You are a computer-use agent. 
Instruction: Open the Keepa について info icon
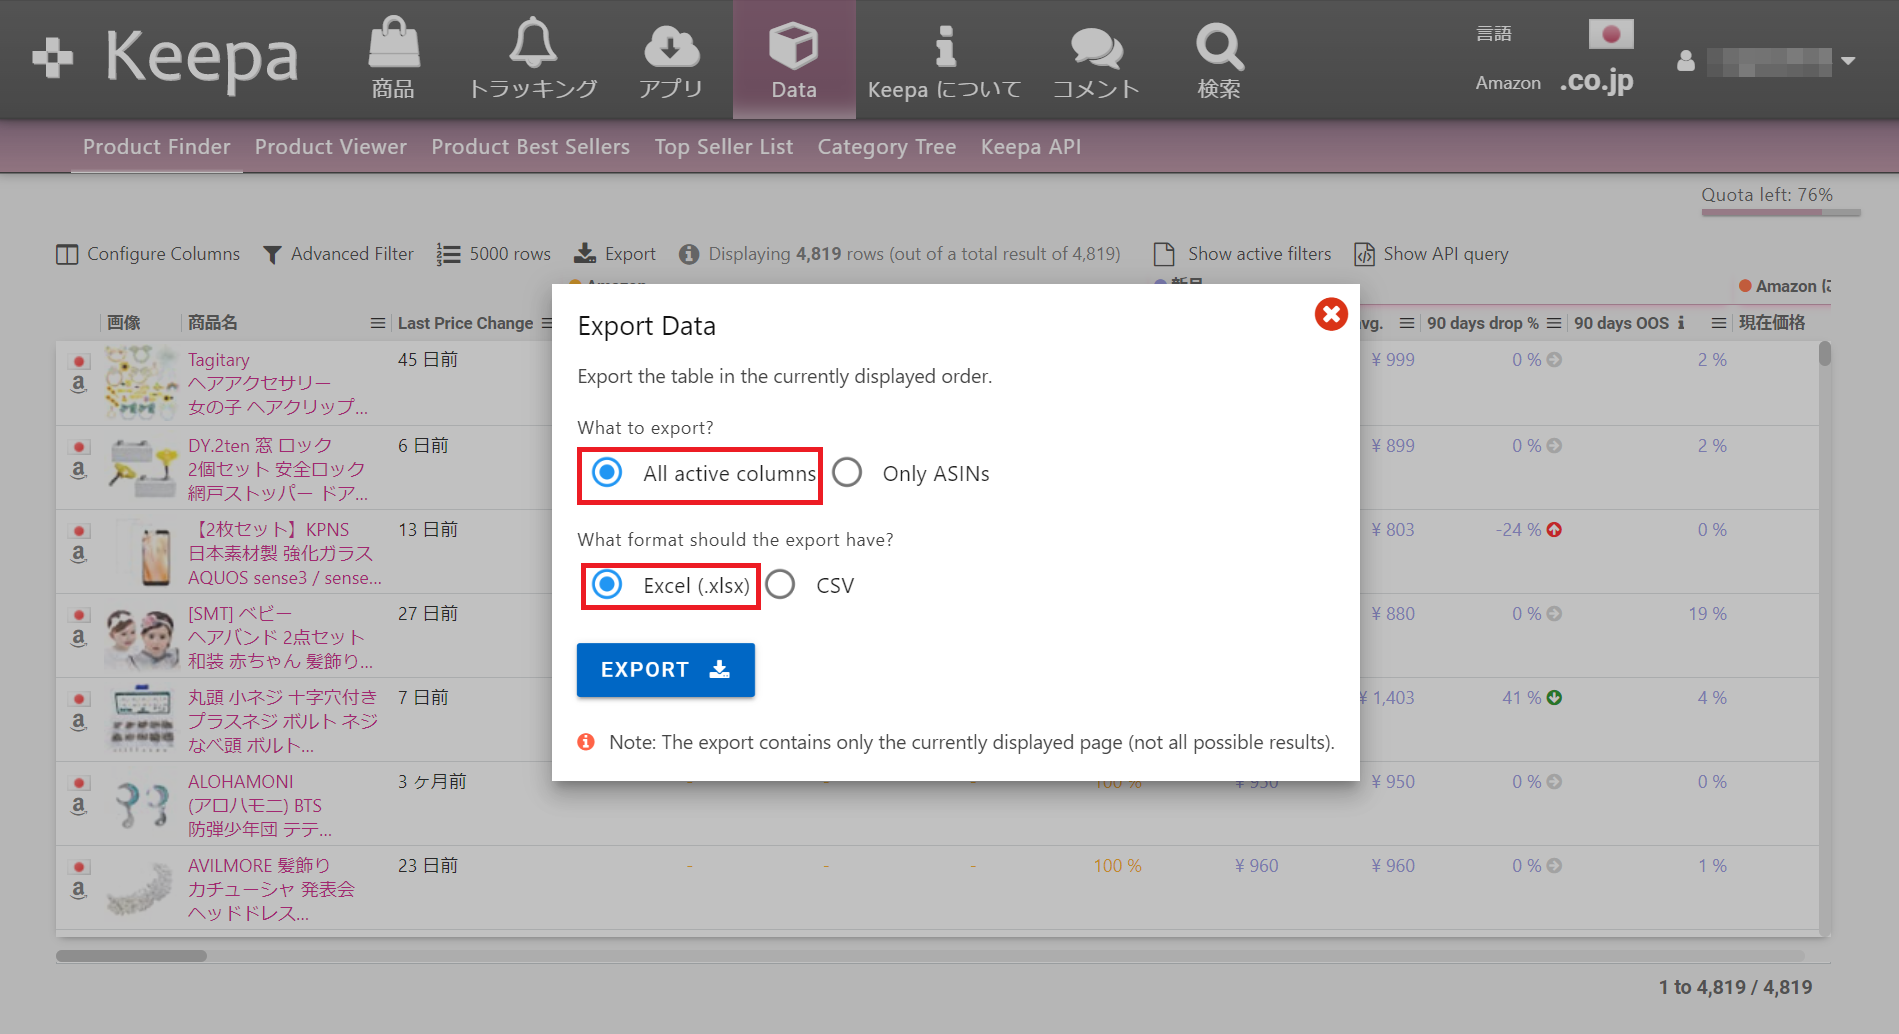(945, 45)
